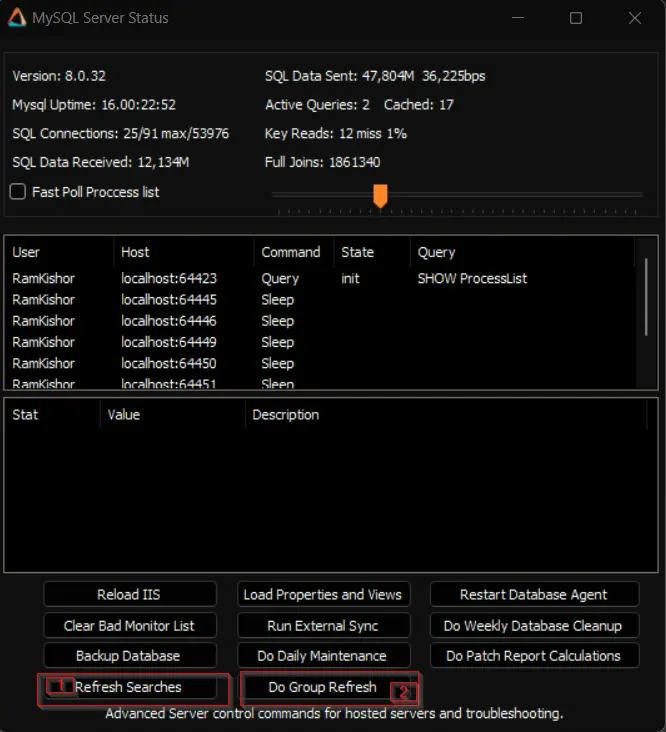Image resolution: width=666 pixels, height=732 pixels.
Task: Click the SQL Connections status text
Action: click(121, 134)
